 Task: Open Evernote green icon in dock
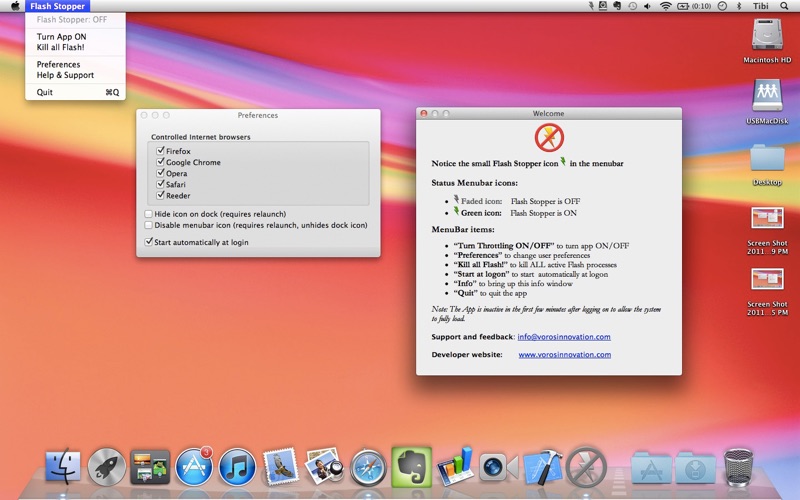pos(412,466)
